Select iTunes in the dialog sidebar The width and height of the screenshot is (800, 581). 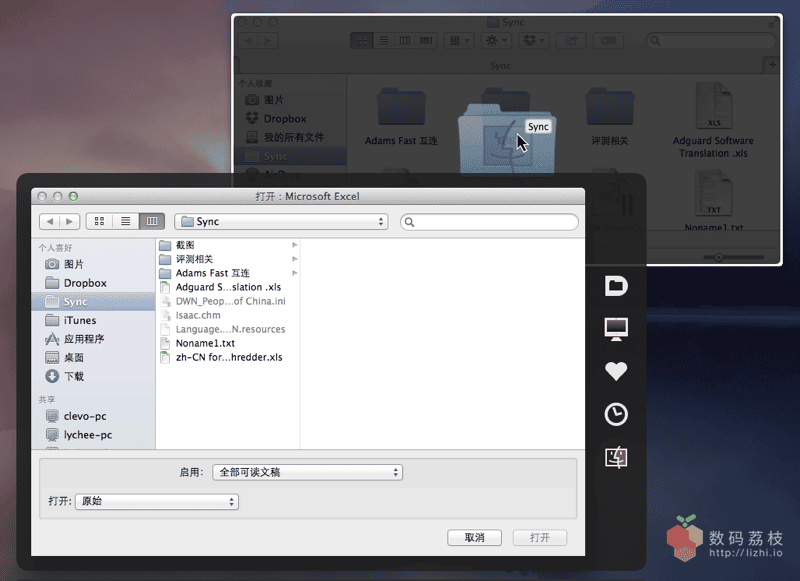[93, 320]
